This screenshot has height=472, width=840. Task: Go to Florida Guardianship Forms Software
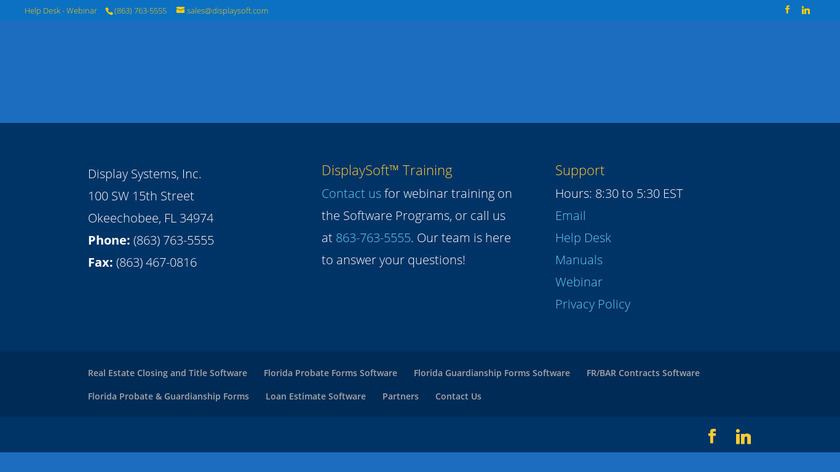(x=492, y=373)
